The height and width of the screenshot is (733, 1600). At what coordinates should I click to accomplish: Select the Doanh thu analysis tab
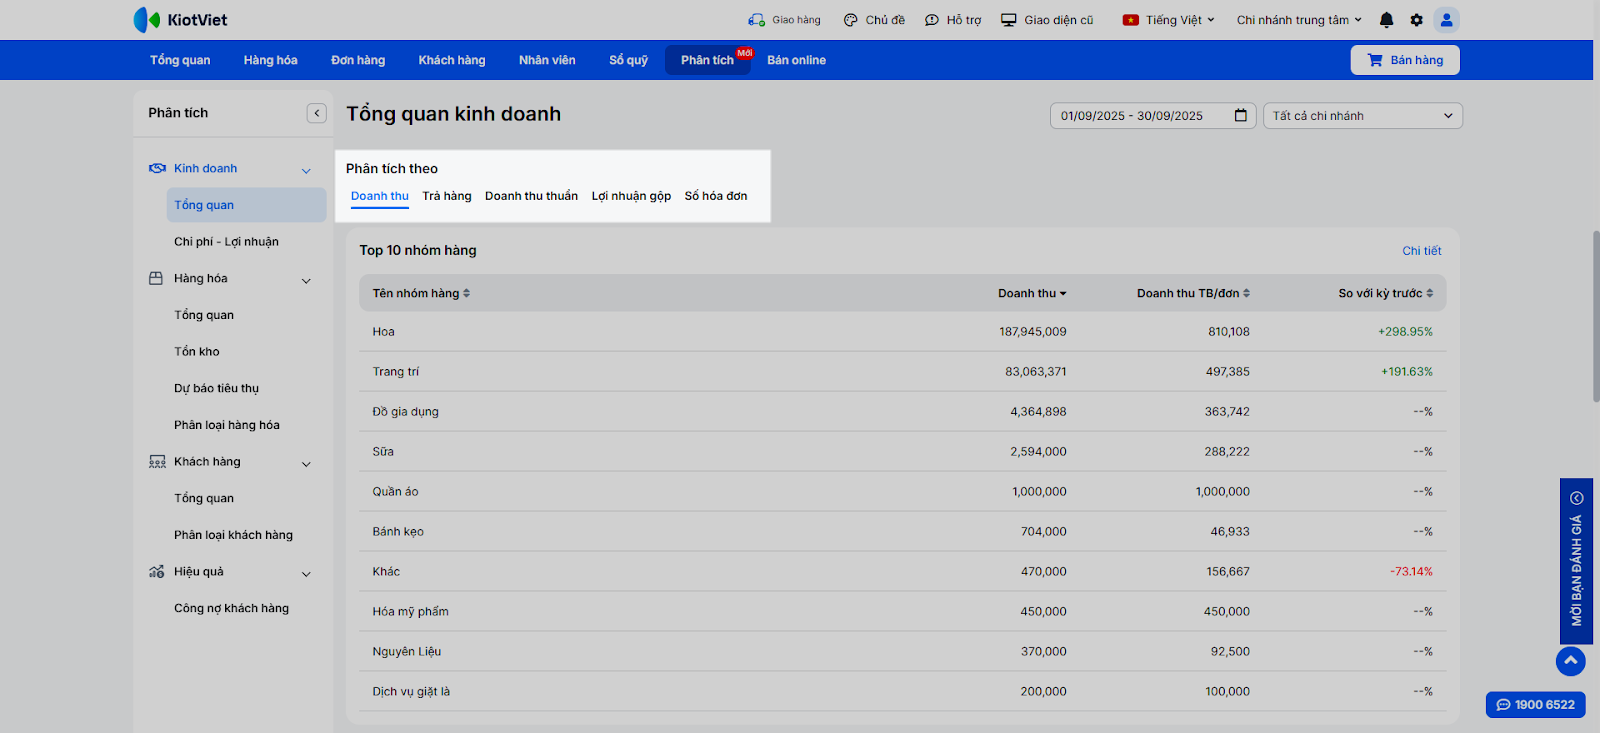[x=380, y=196]
